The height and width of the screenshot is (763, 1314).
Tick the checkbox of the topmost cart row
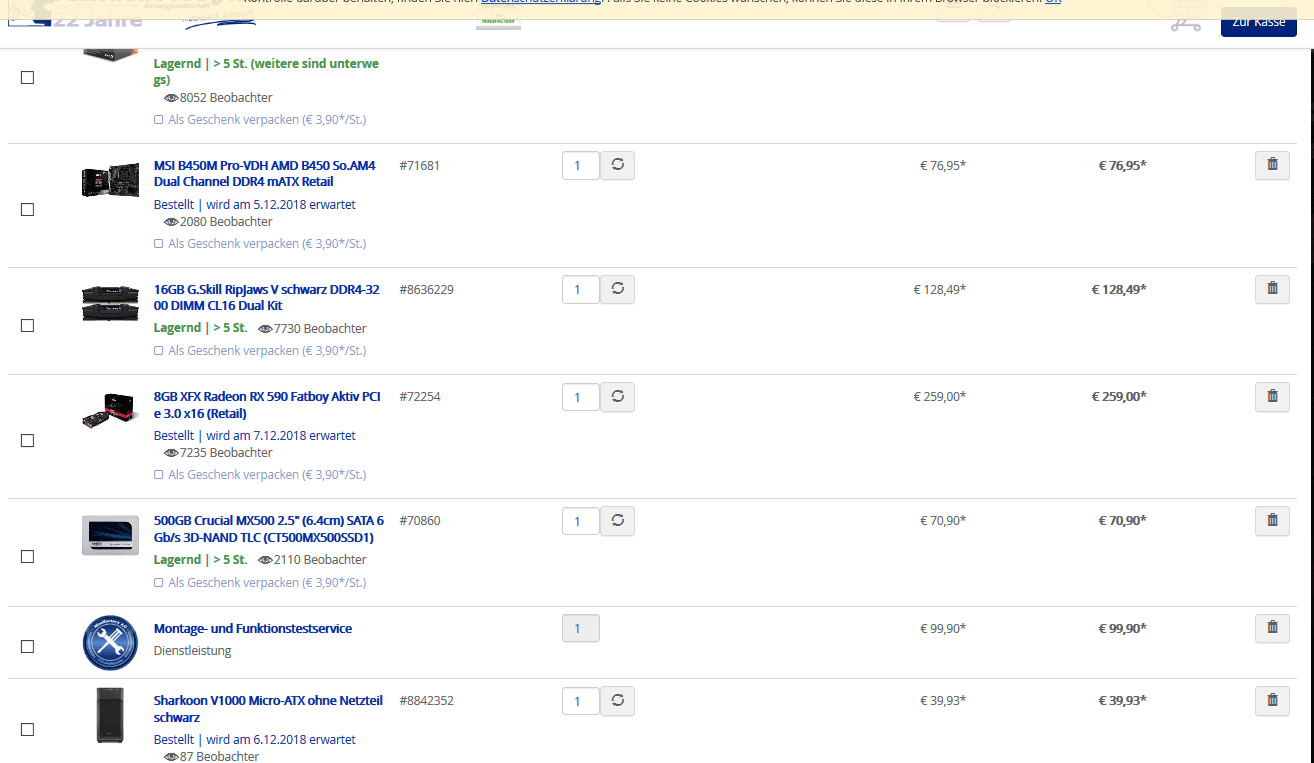click(28, 78)
